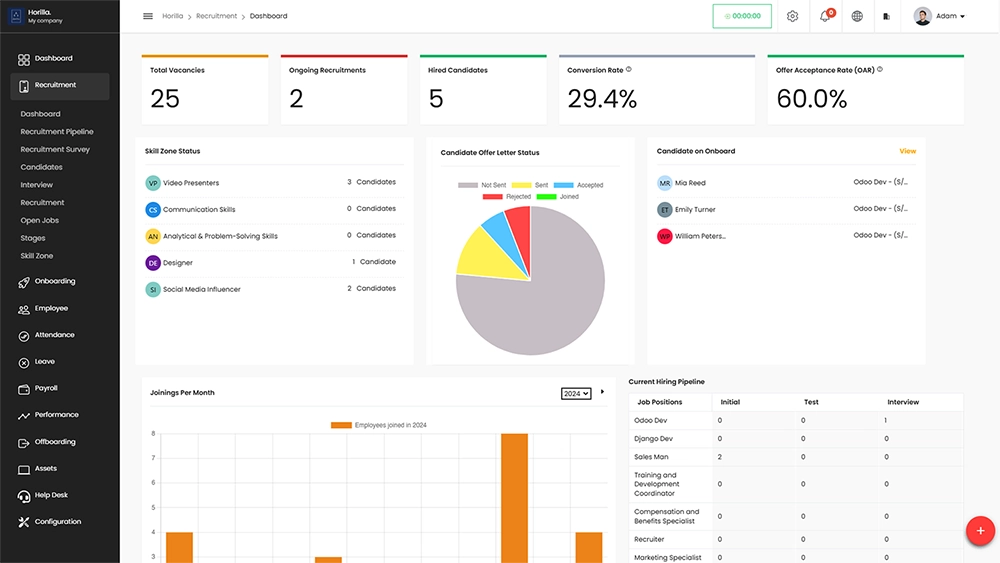The image size is (1000, 563).
Task: Click the Offer Acceptance Rate info icon
Action: [x=880, y=70]
